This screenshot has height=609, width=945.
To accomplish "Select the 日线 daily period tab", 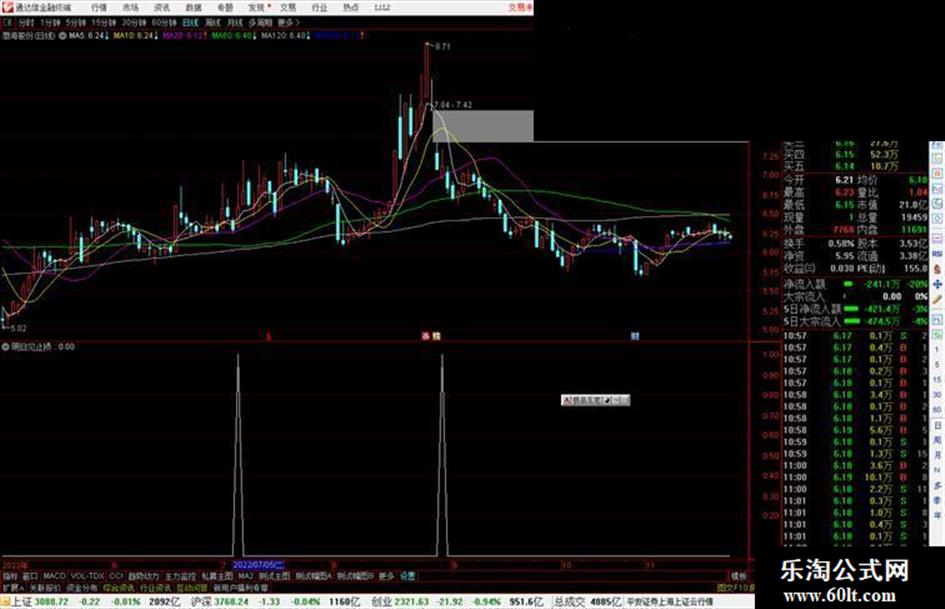I will click(x=190, y=23).
